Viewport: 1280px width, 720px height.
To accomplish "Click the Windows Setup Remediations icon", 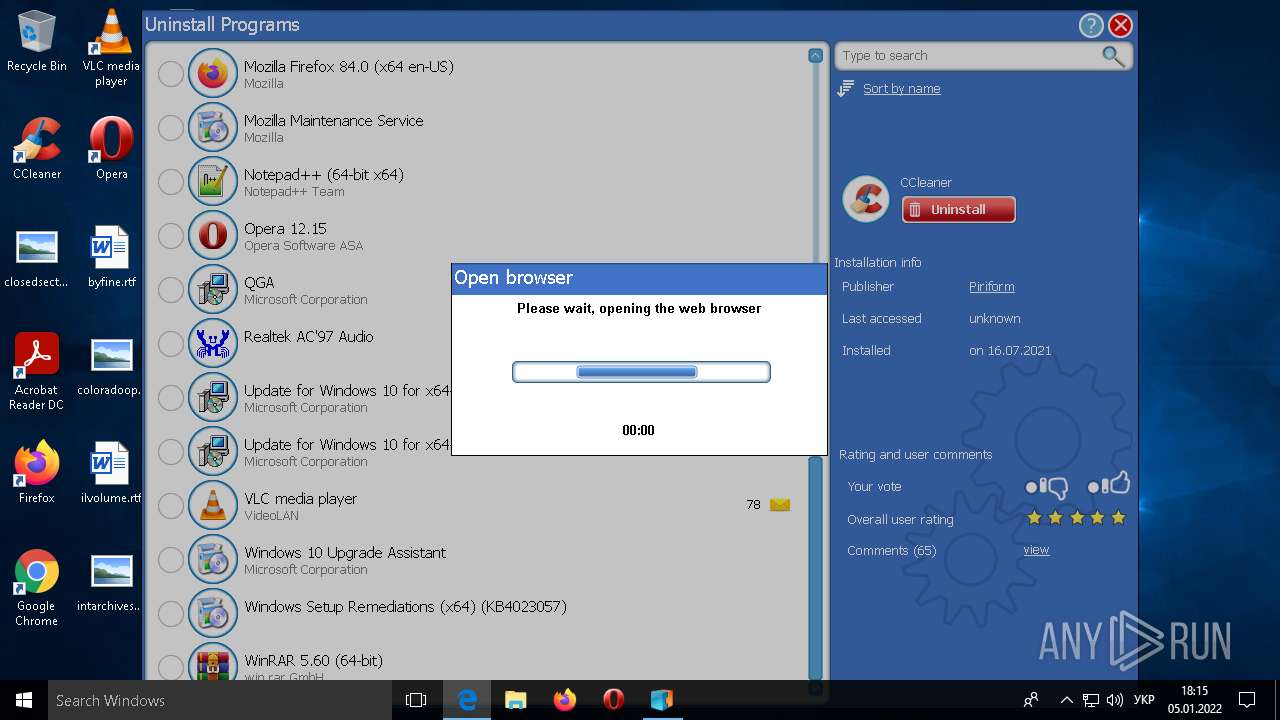I will [212, 613].
